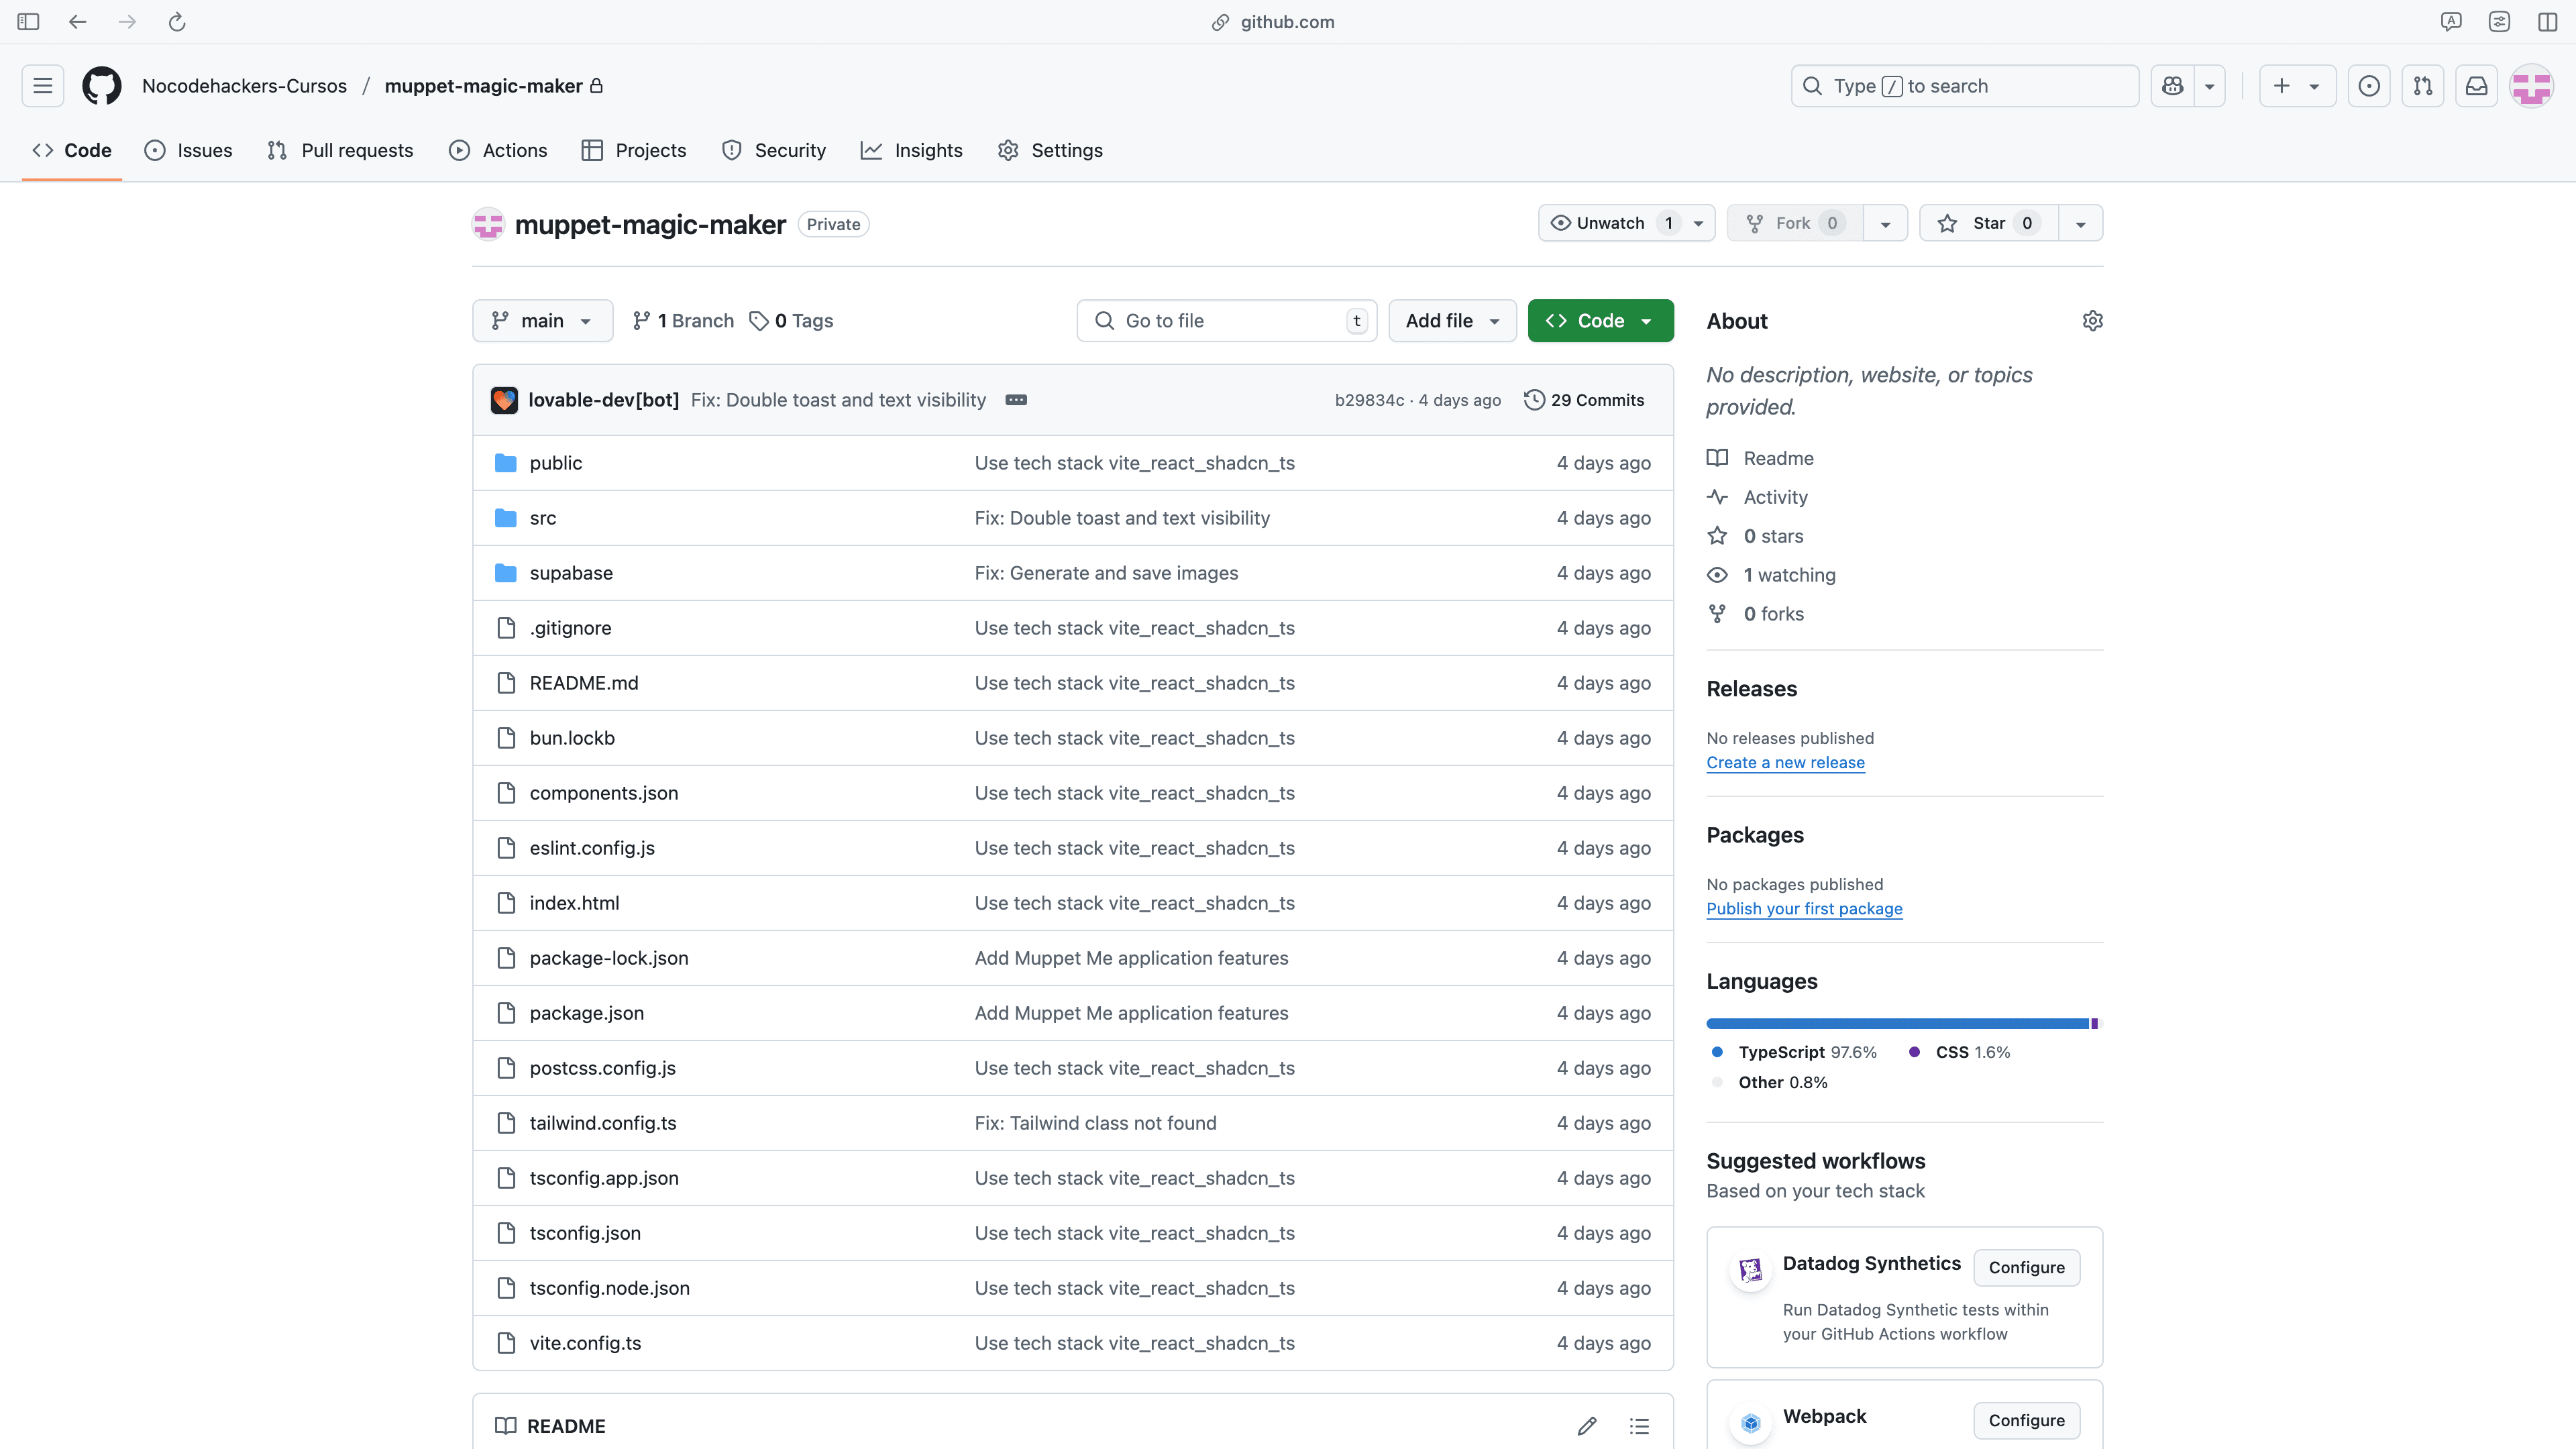Click the github.com address bar
Image resolution: width=2576 pixels, height=1449 pixels.
(x=1272, y=22)
